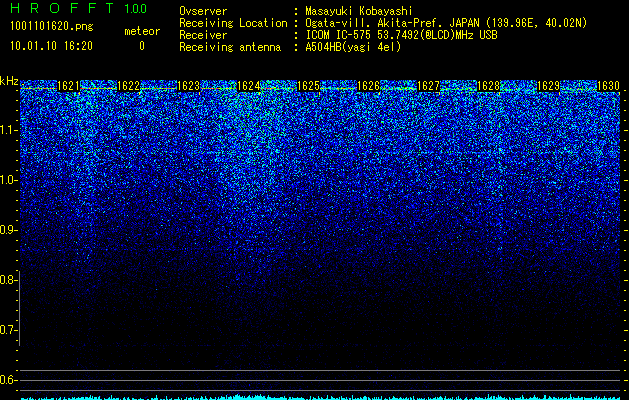Click the 1626 time marker

click(x=368, y=86)
